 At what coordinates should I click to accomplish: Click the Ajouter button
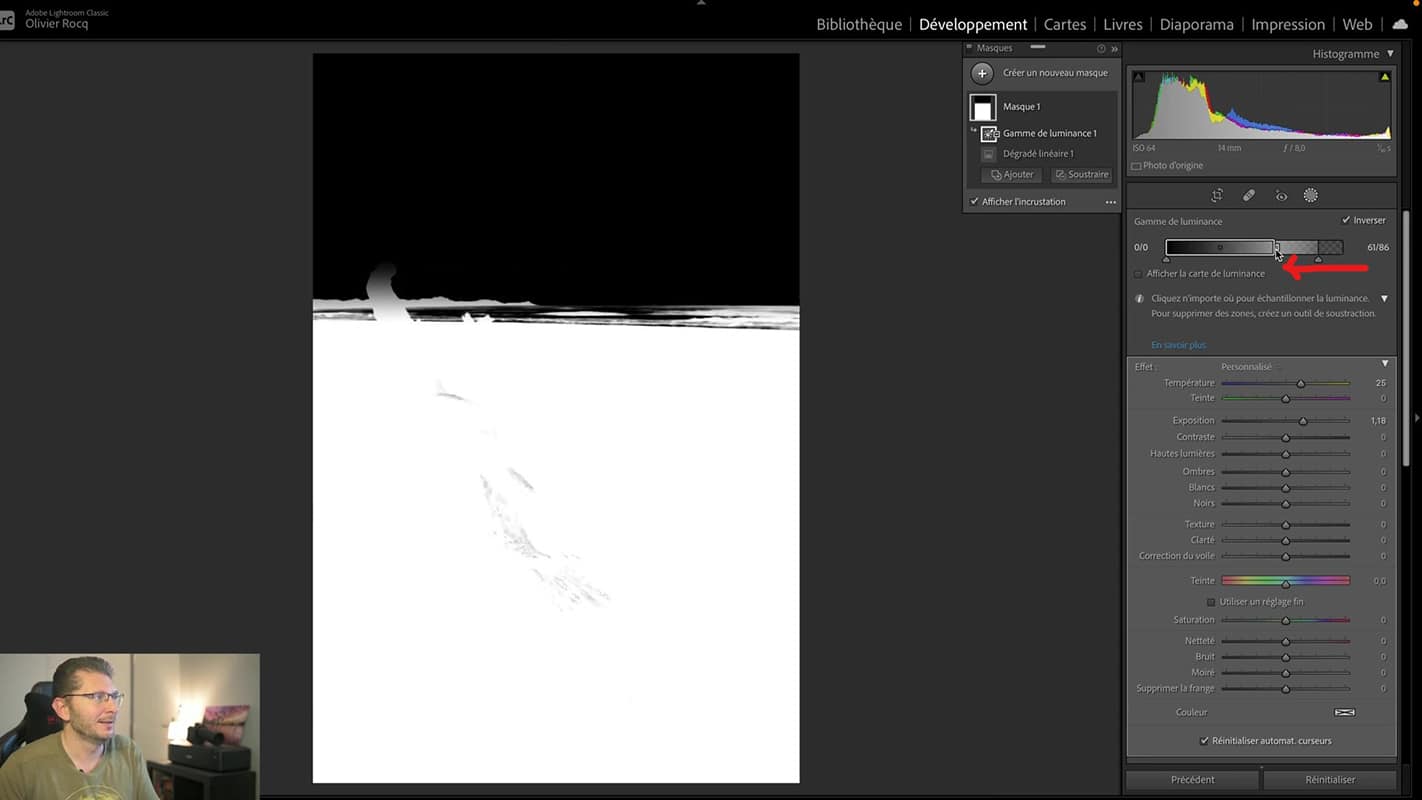(1011, 175)
